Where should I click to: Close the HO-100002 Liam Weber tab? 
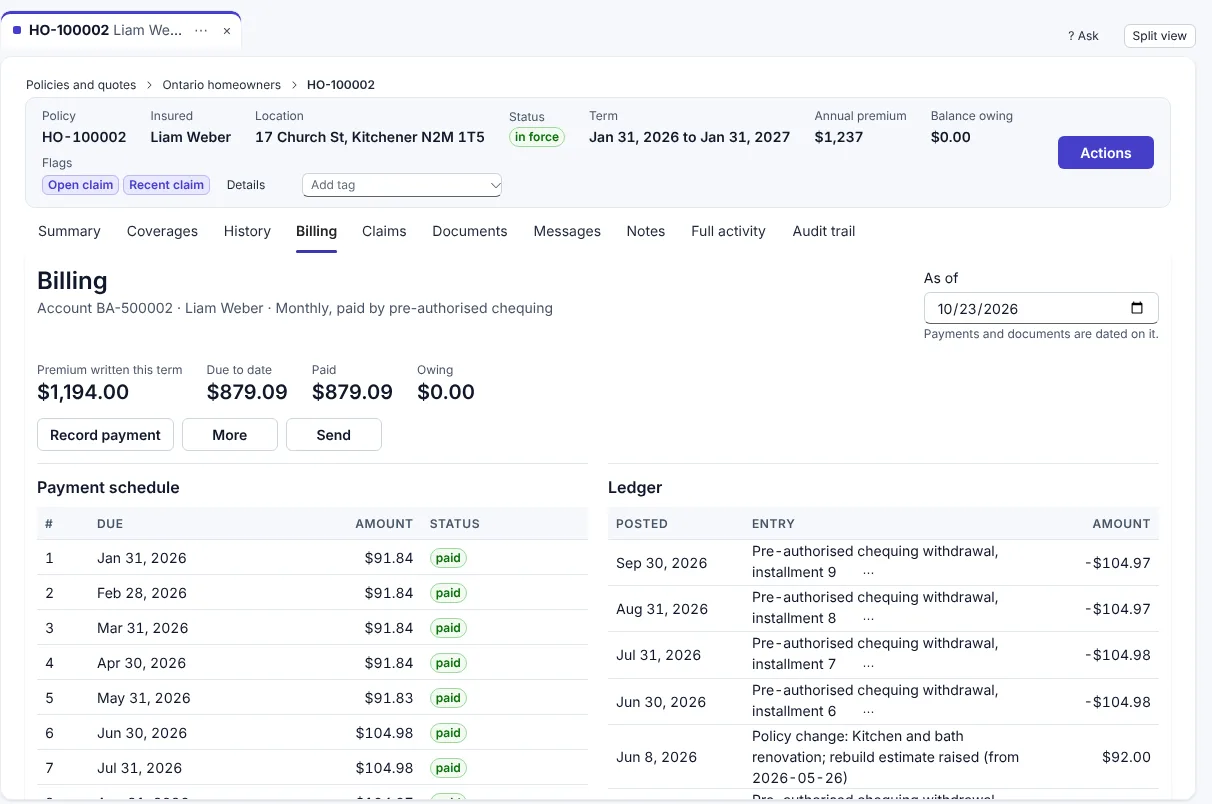[x=227, y=31]
